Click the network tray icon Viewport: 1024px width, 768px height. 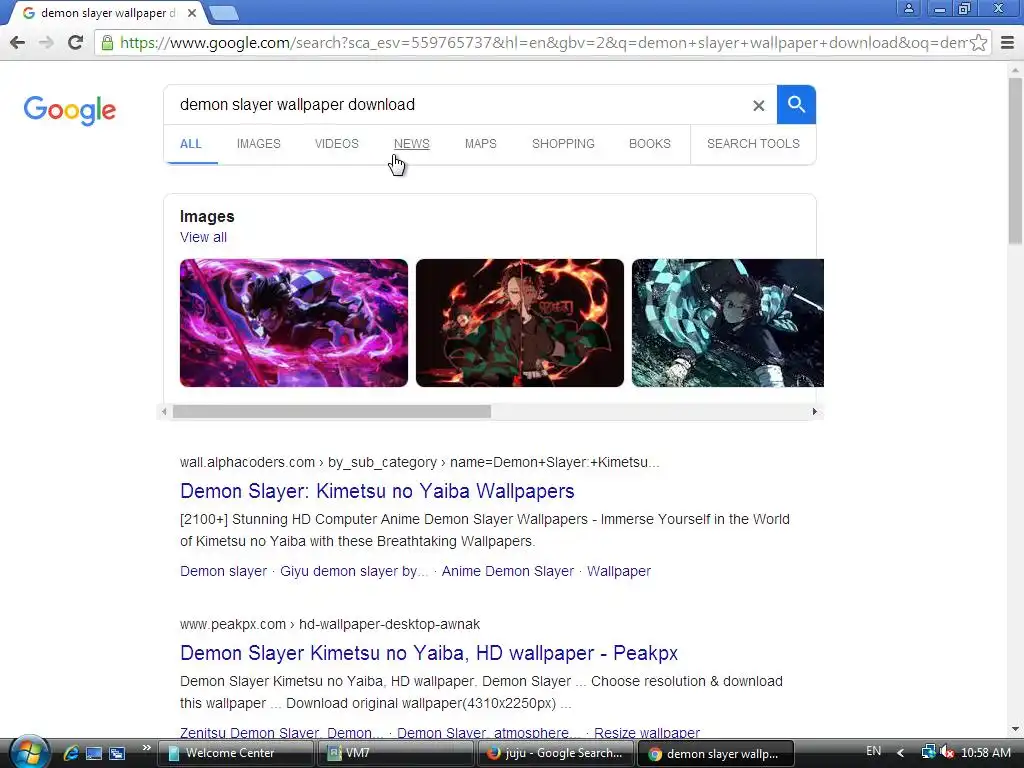click(x=928, y=753)
